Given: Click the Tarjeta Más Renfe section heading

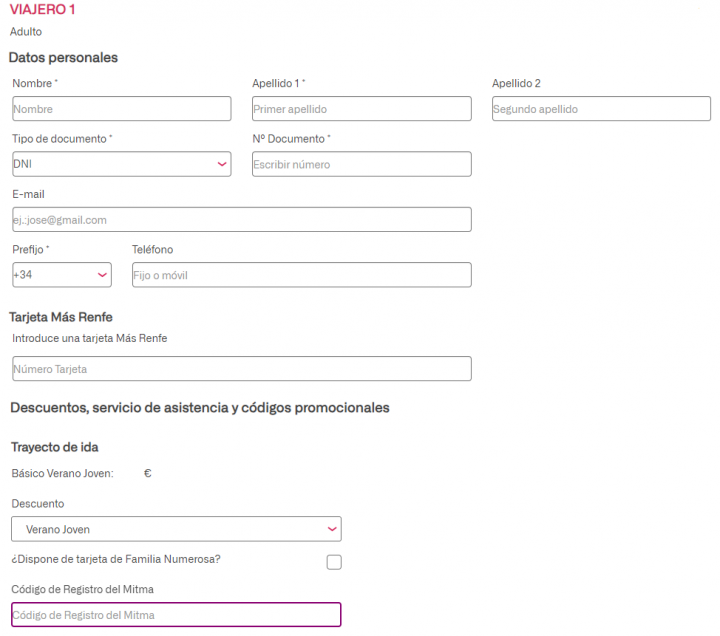Looking at the screenshot, I should coord(60,317).
